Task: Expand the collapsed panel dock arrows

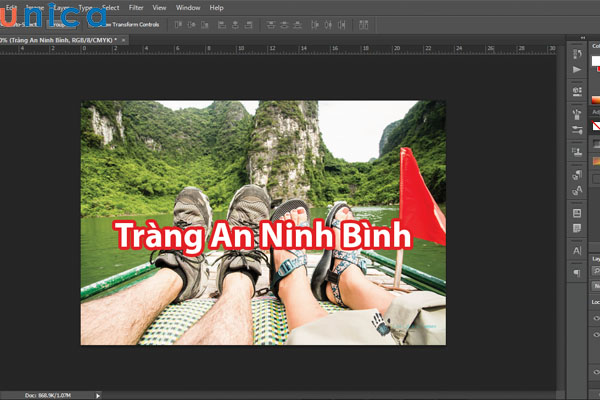Action: click(582, 38)
